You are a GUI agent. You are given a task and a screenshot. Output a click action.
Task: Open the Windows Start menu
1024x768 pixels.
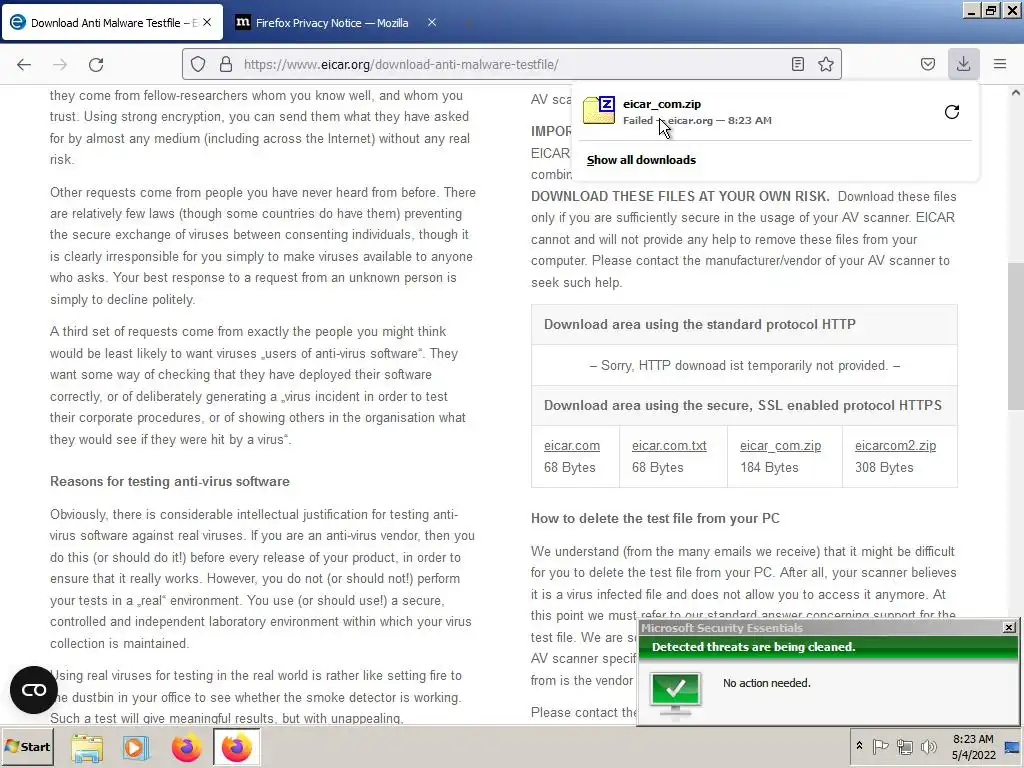(x=27, y=746)
